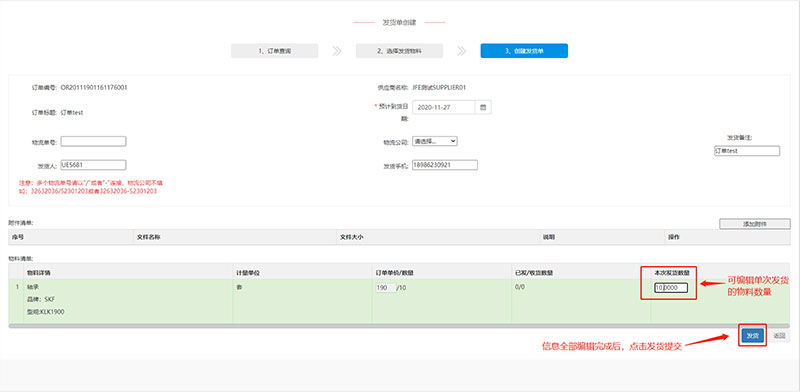Click the 添加附件 button
The height and width of the screenshot is (392, 800).
[x=755, y=224]
